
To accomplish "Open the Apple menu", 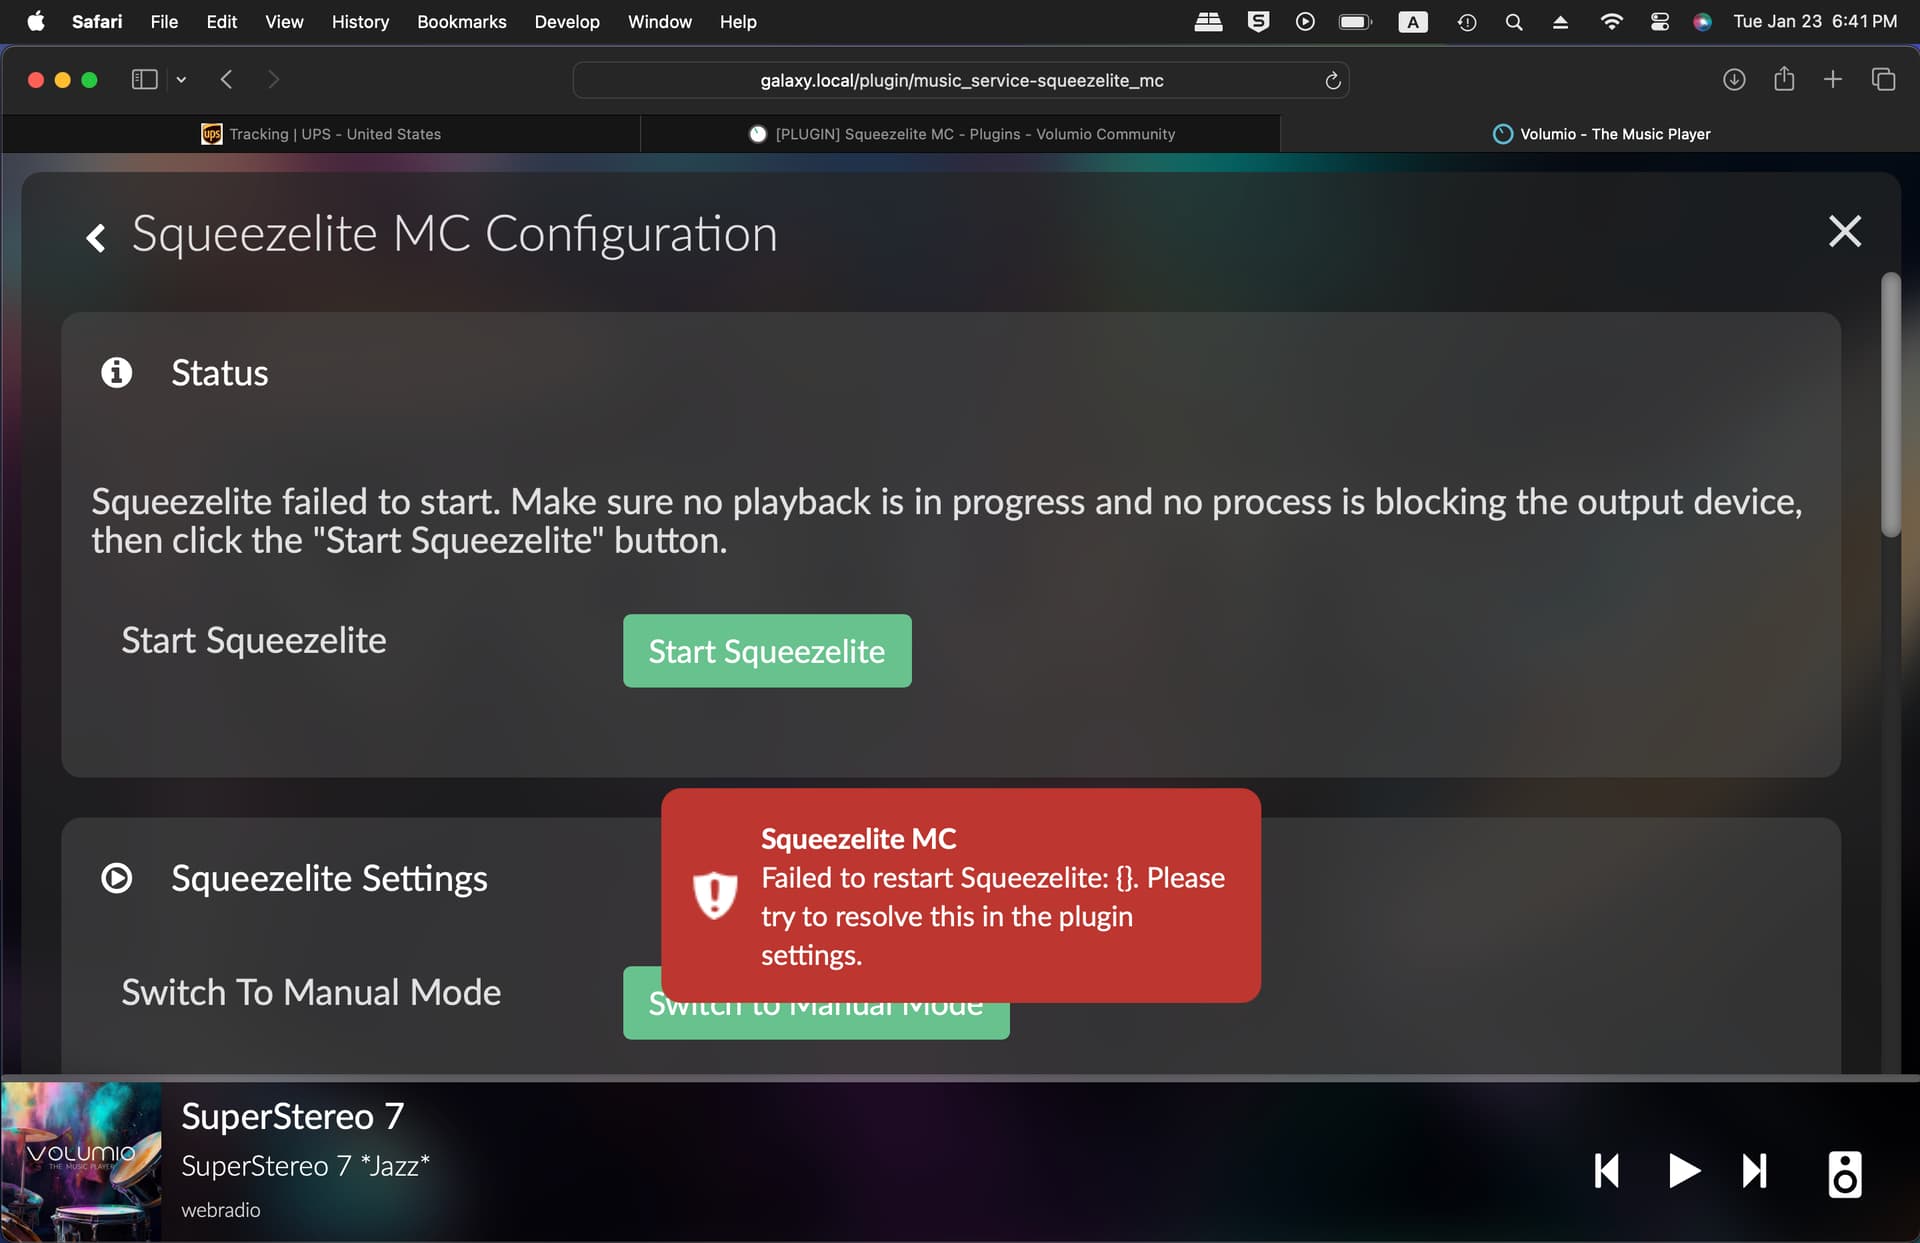I will (36, 21).
